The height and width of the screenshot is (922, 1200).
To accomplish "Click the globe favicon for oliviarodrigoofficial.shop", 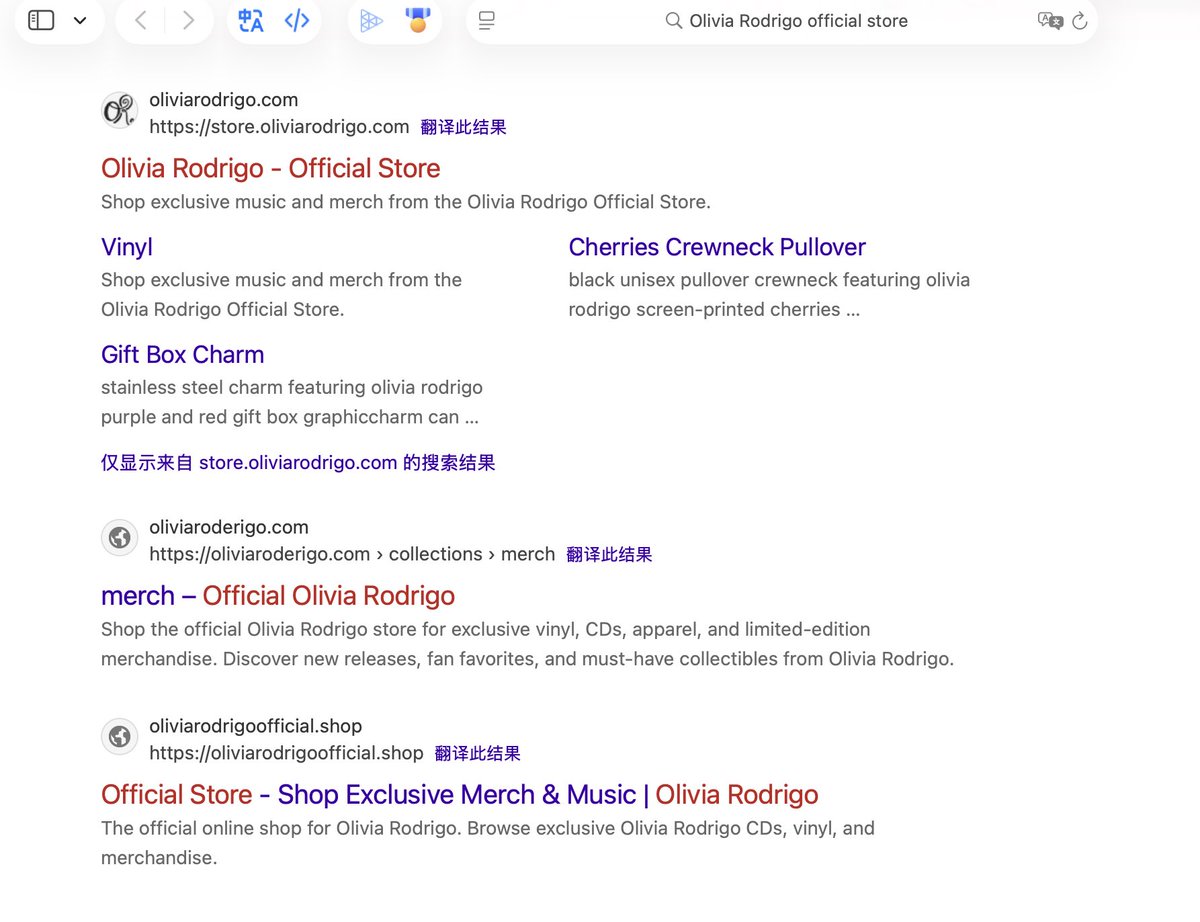I will point(119,737).
